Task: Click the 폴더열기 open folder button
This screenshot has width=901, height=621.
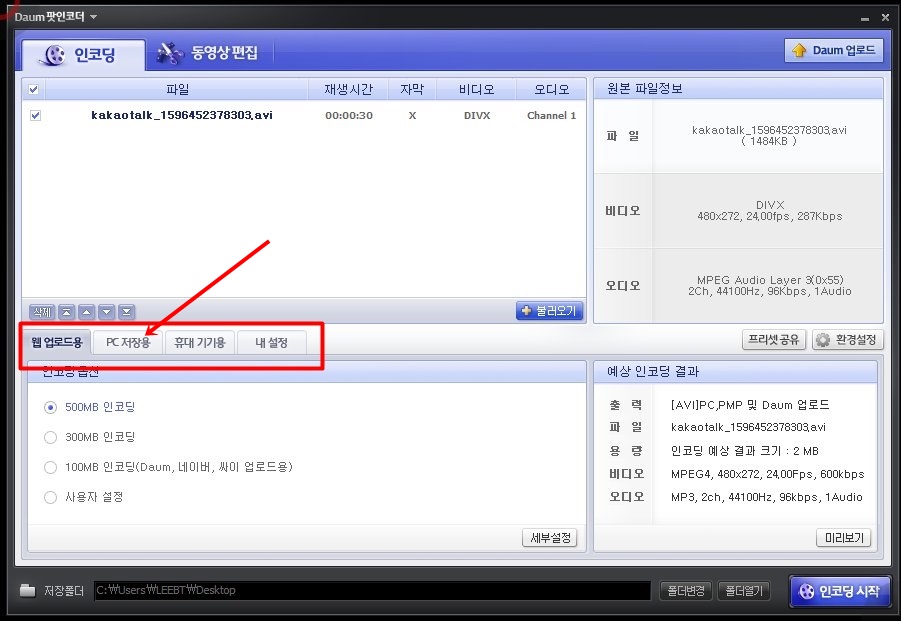Action: (744, 591)
